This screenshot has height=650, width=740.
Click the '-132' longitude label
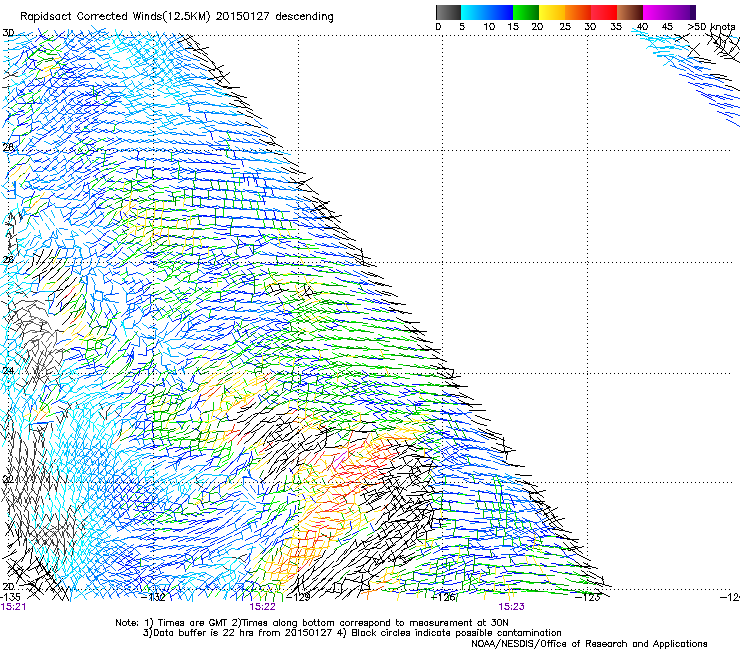(x=154, y=597)
